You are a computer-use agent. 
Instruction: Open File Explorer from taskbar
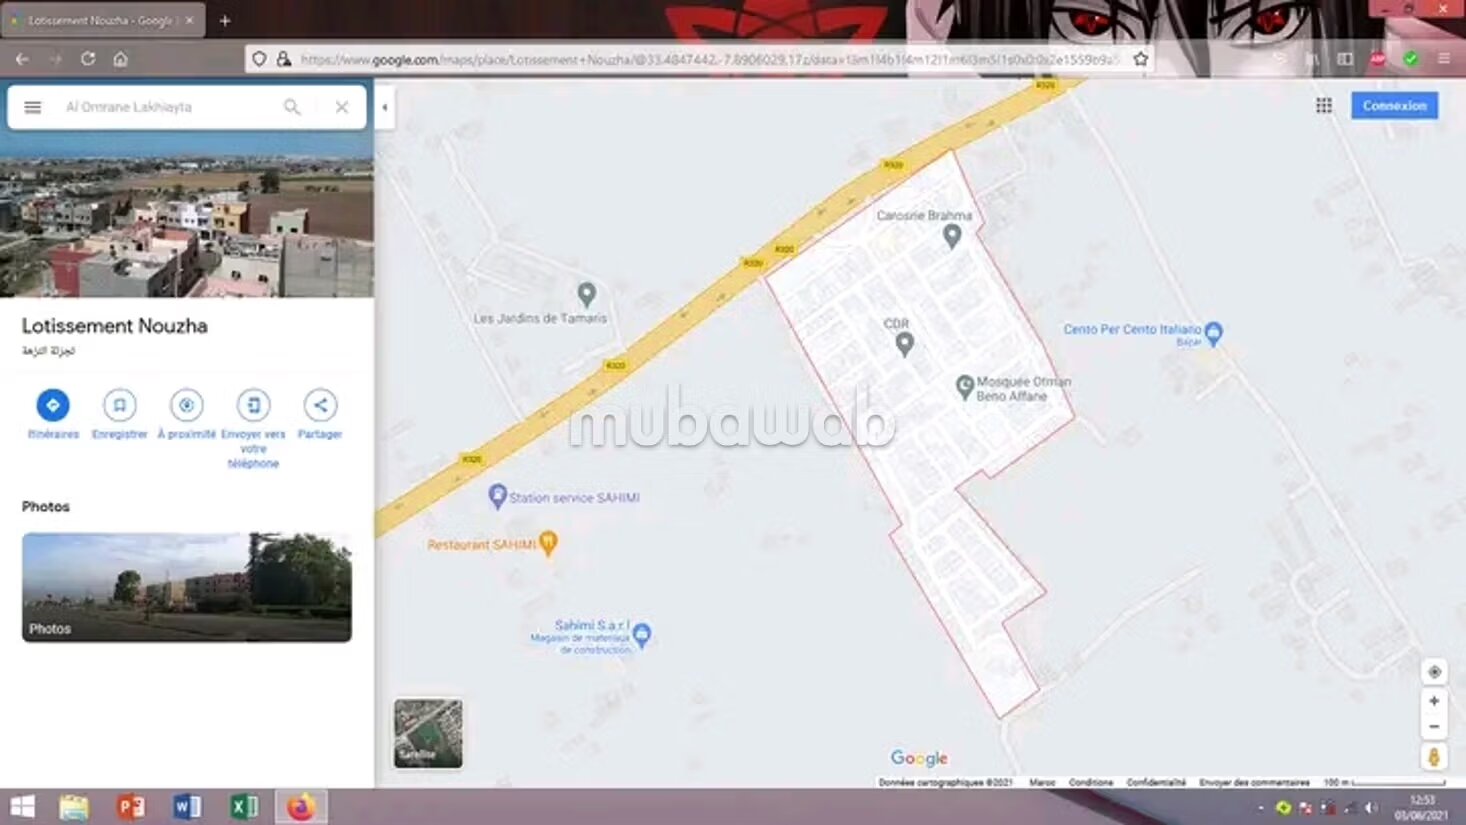[74, 807]
